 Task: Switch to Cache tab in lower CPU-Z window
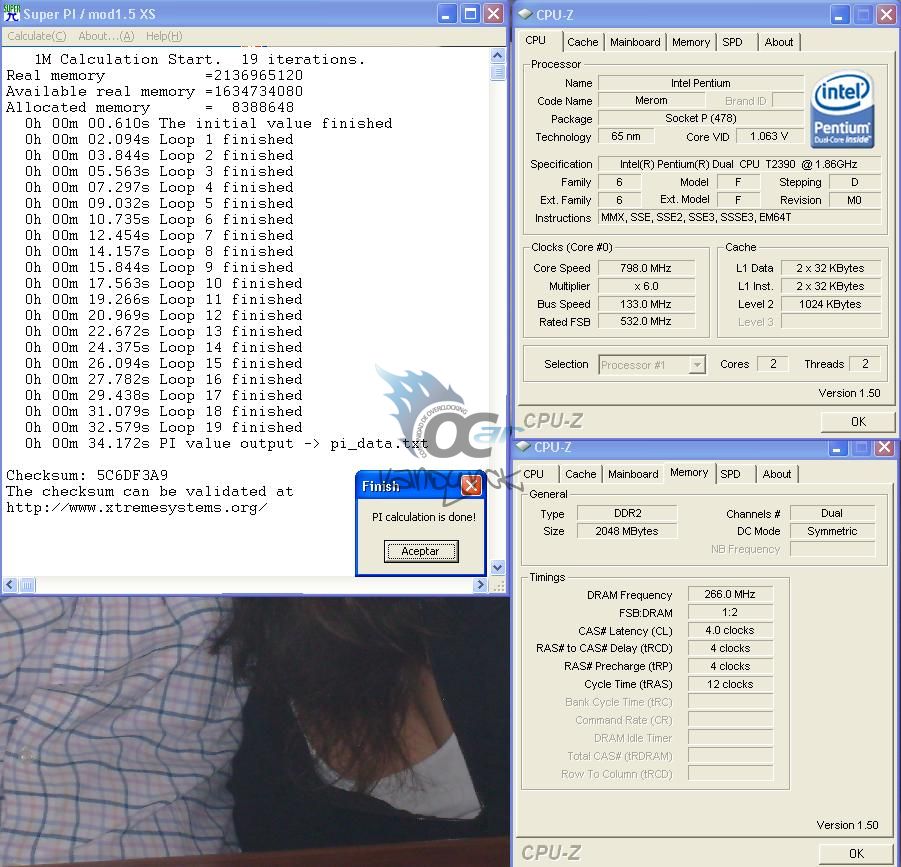(x=580, y=474)
